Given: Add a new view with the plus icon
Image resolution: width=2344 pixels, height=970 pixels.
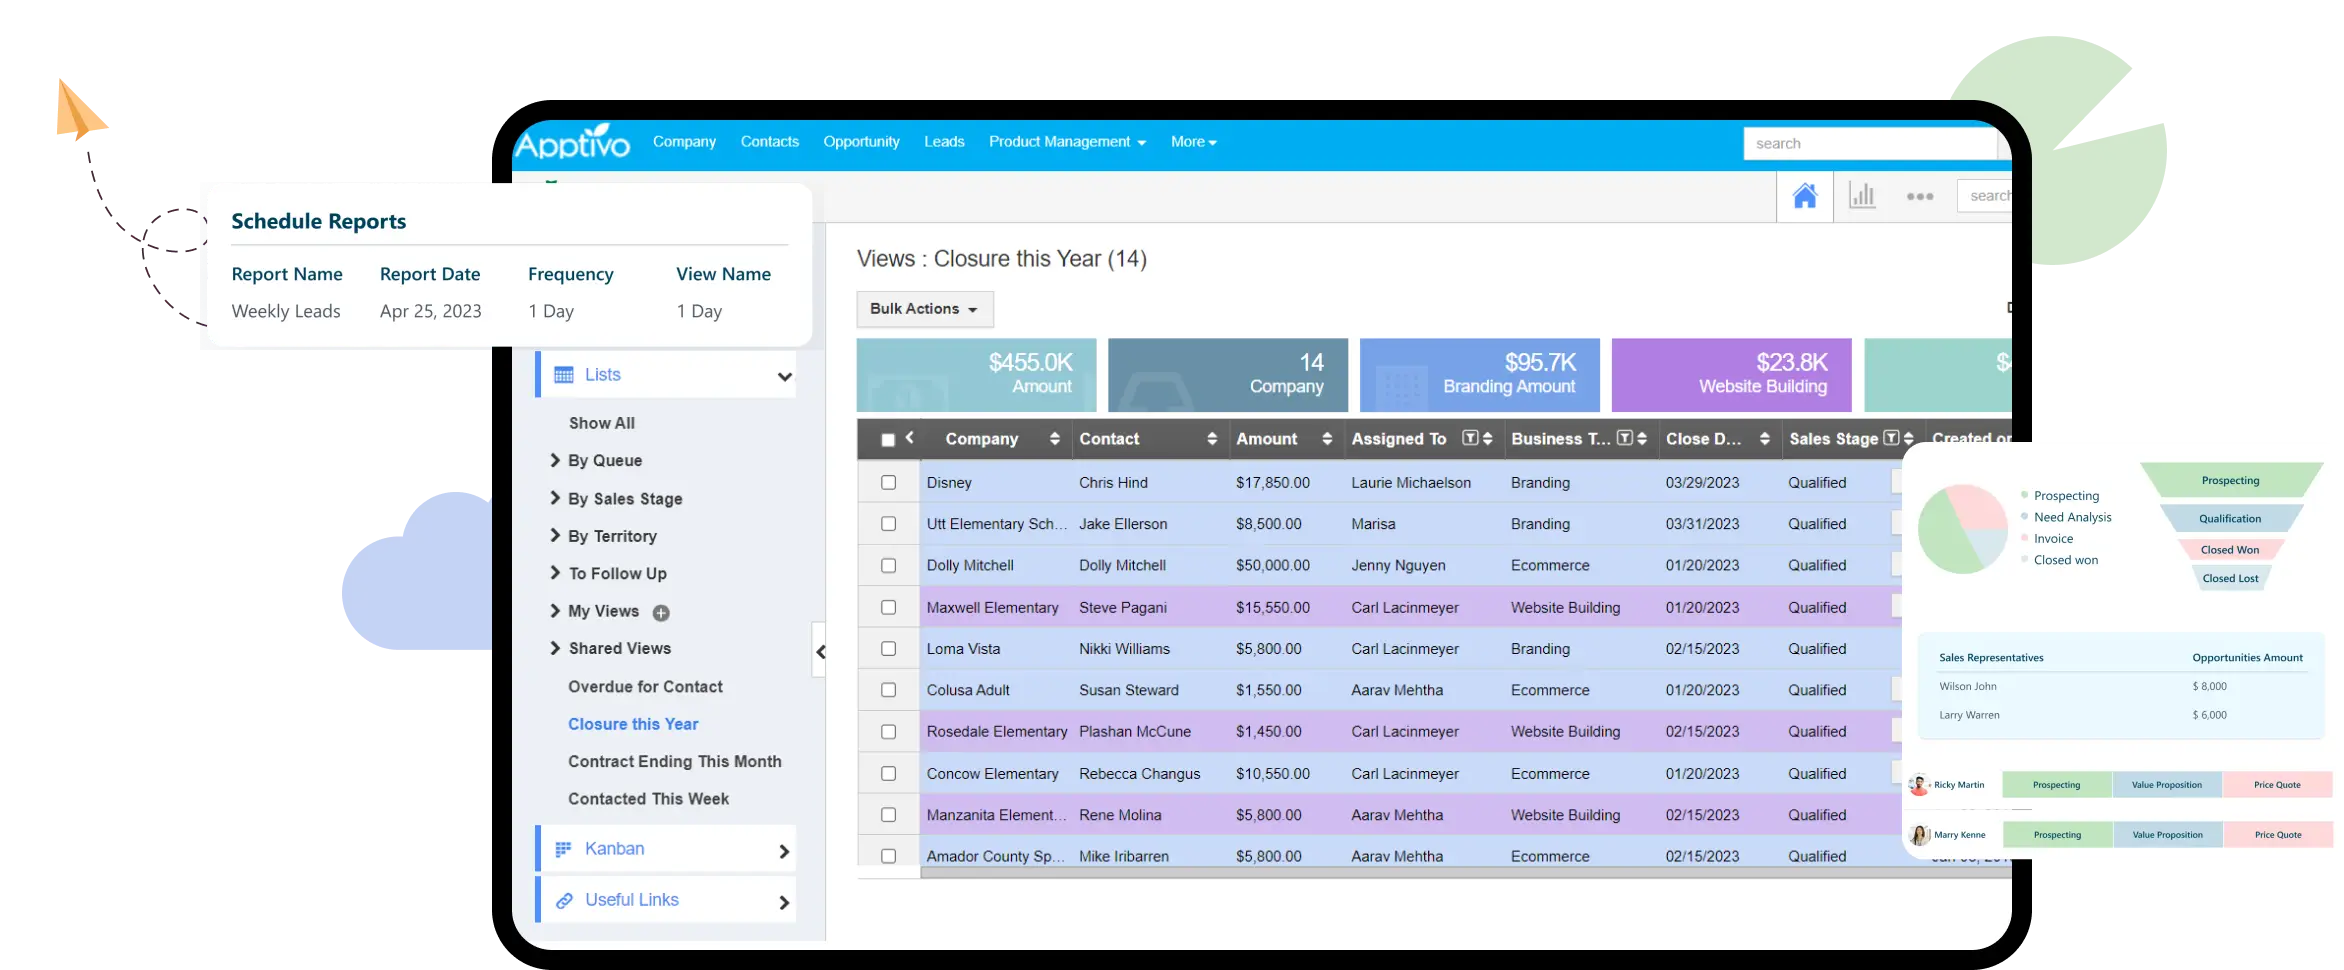Looking at the screenshot, I should click(x=661, y=612).
